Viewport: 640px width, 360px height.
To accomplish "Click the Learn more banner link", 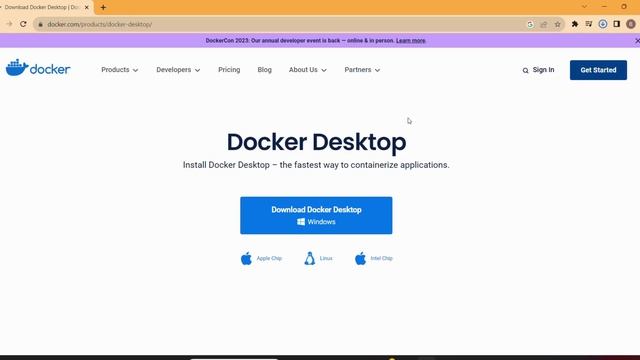I will pos(411,41).
